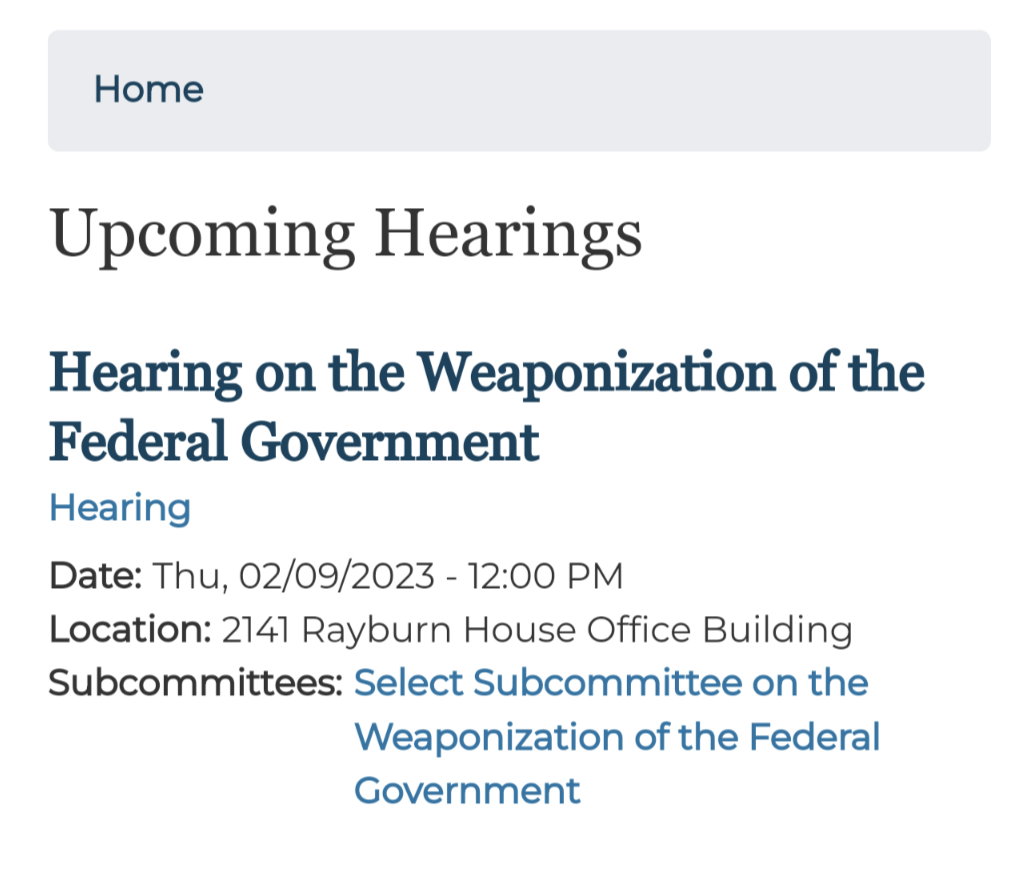This screenshot has height=886, width=1019.
Task: Click the word "Upcoming" in the heading
Action: coord(202,234)
